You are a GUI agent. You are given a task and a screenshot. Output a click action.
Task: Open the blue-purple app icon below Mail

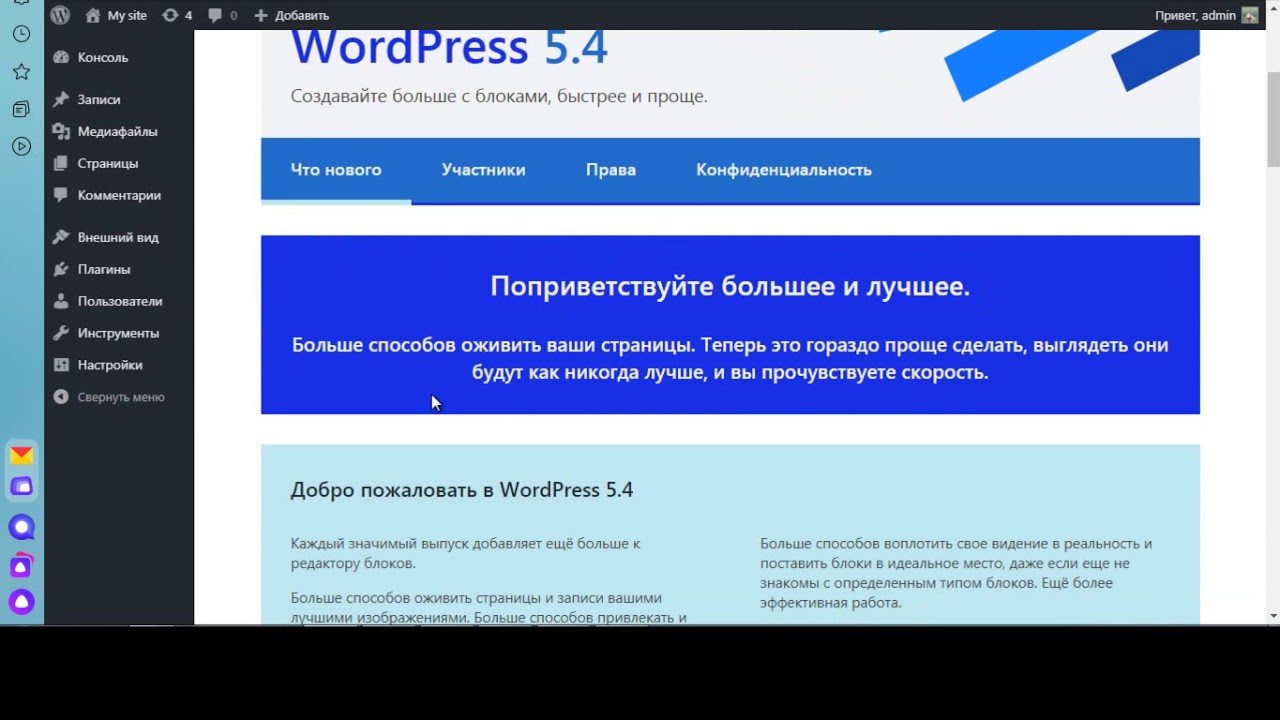pos(21,487)
